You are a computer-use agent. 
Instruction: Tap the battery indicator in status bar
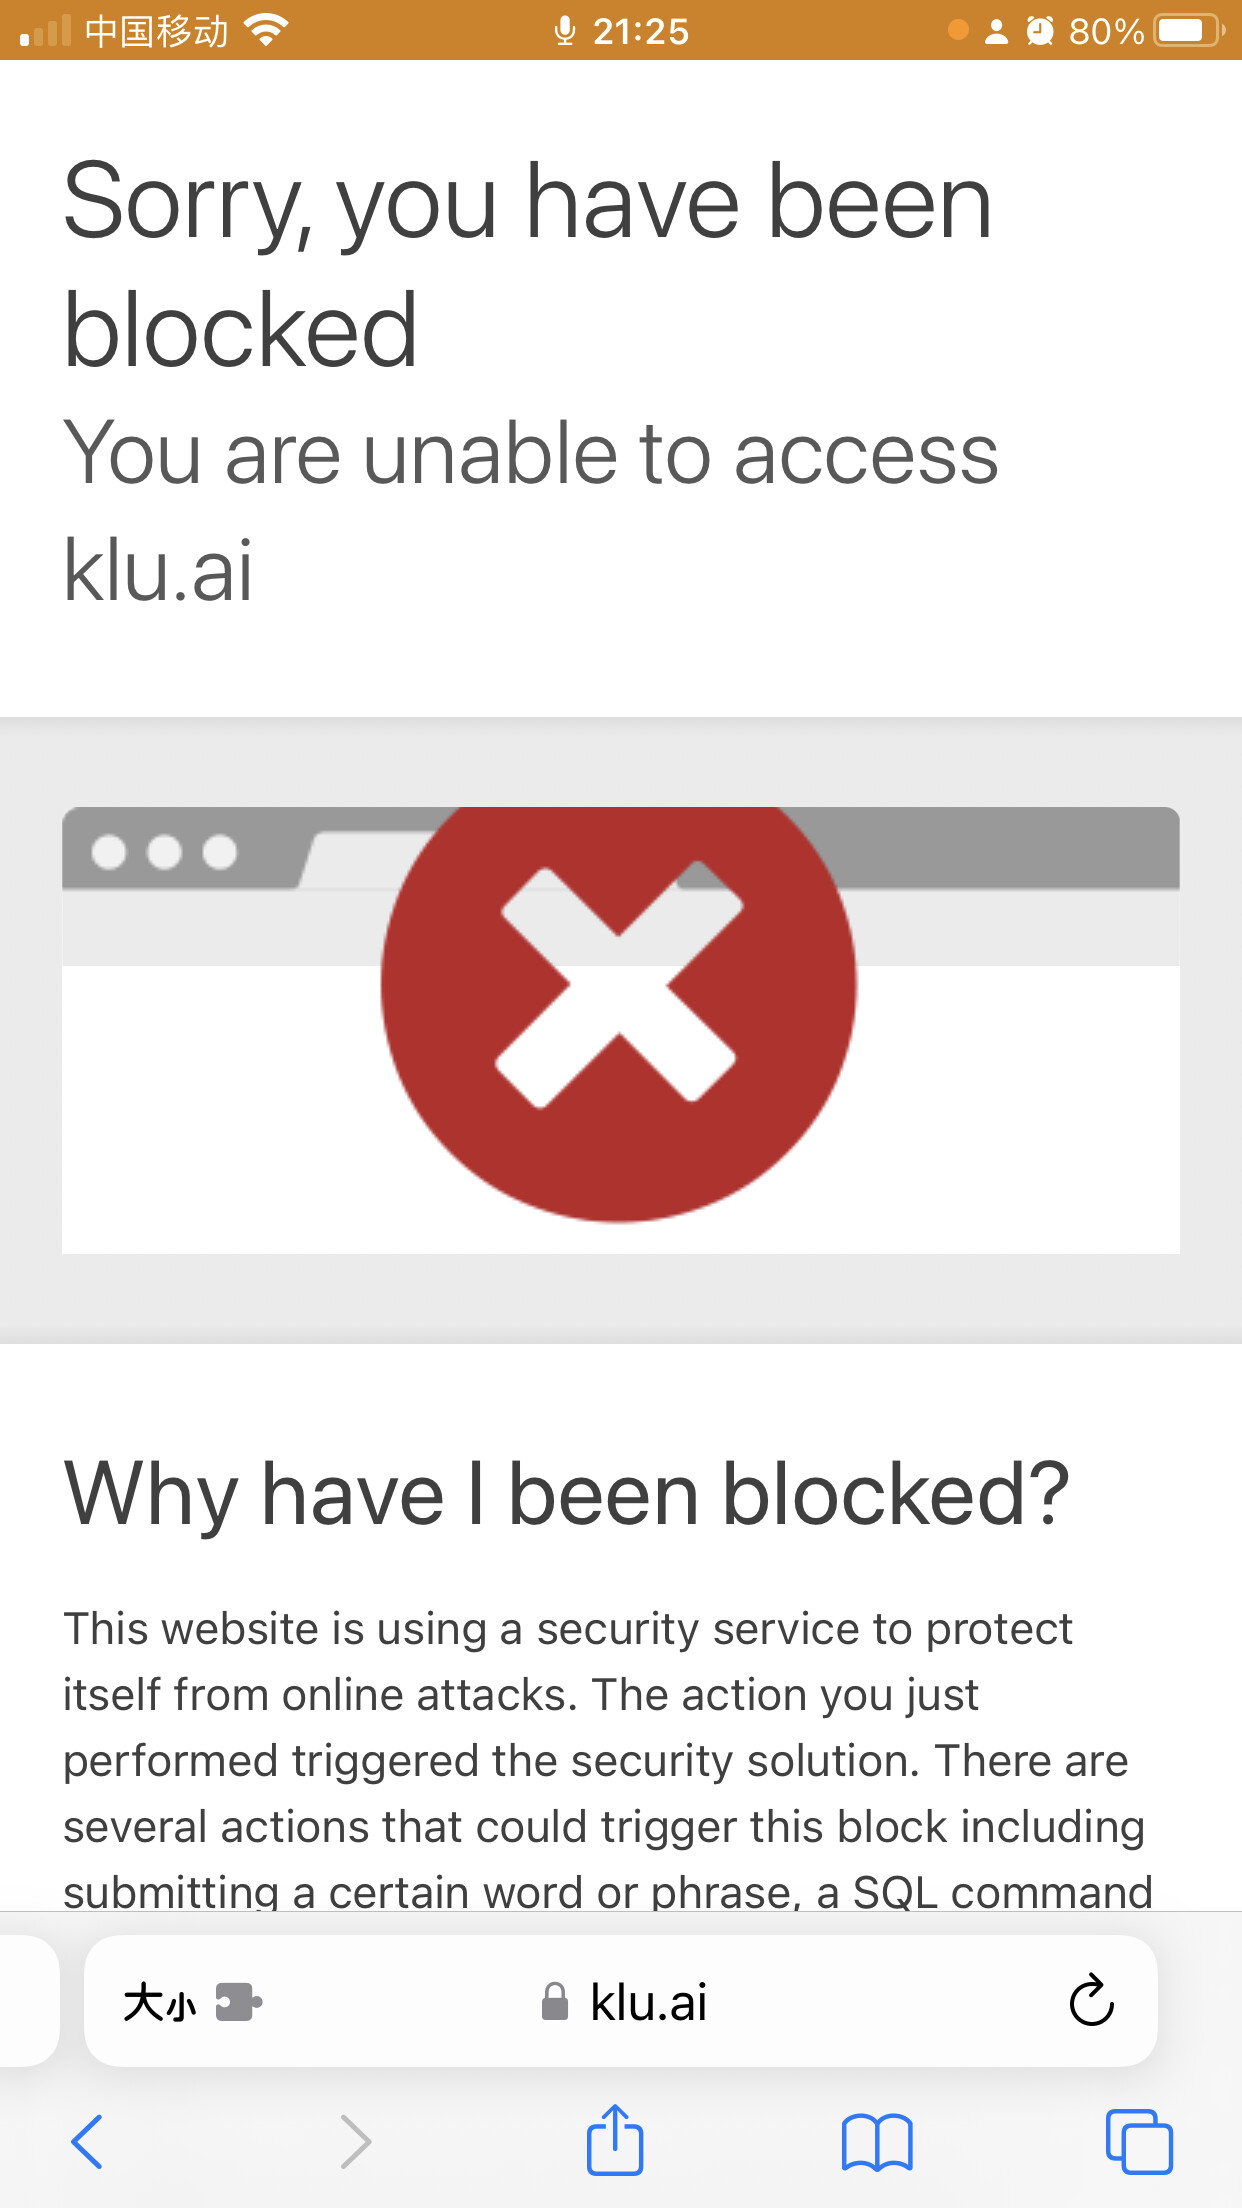click(x=1188, y=30)
